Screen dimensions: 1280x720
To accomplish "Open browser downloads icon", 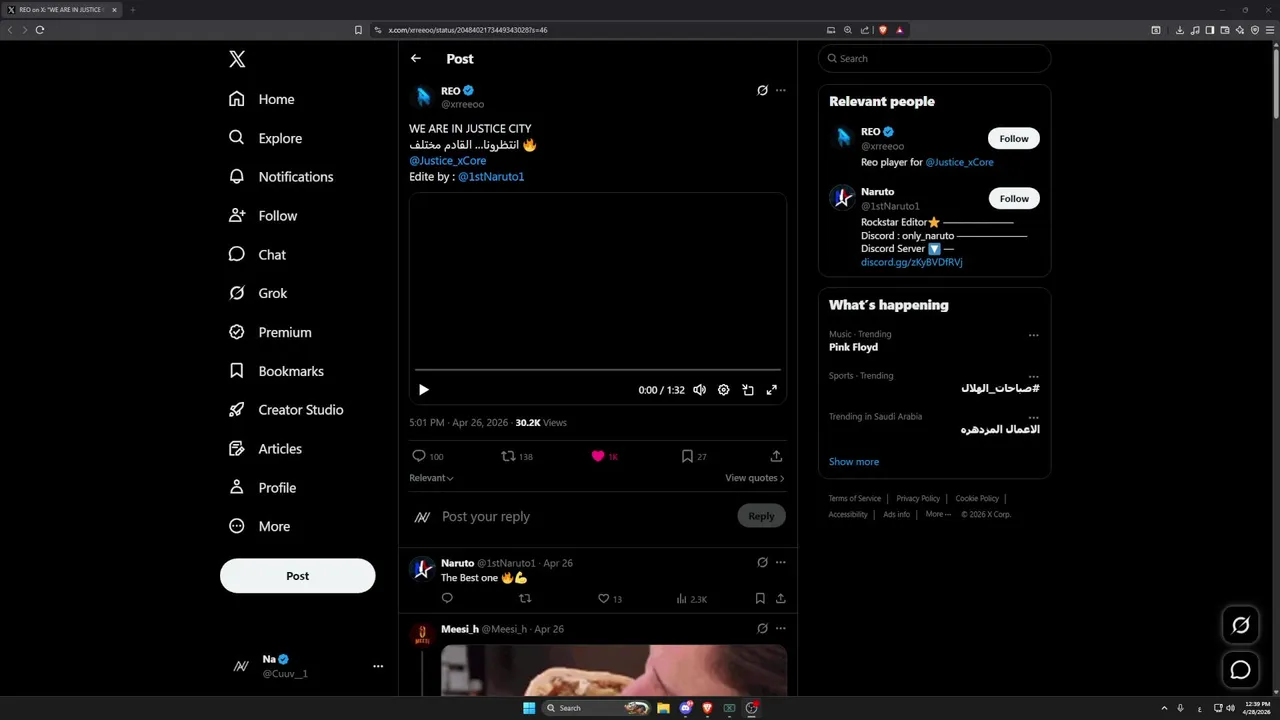I will (x=1180, y=30).
